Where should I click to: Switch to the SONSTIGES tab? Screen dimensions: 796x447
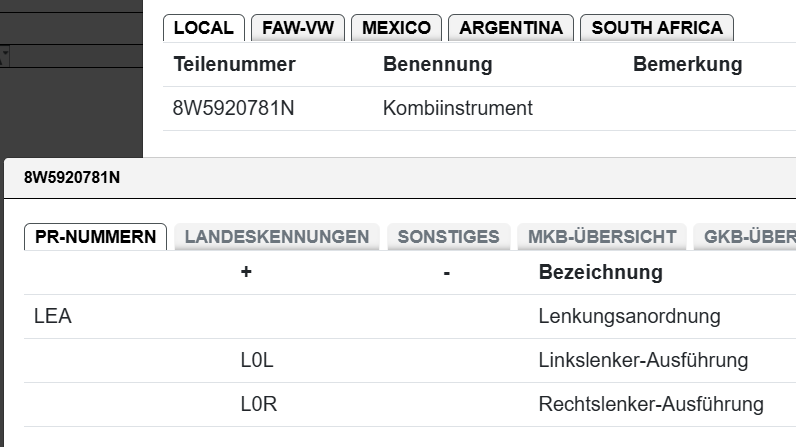click(448, 237)
